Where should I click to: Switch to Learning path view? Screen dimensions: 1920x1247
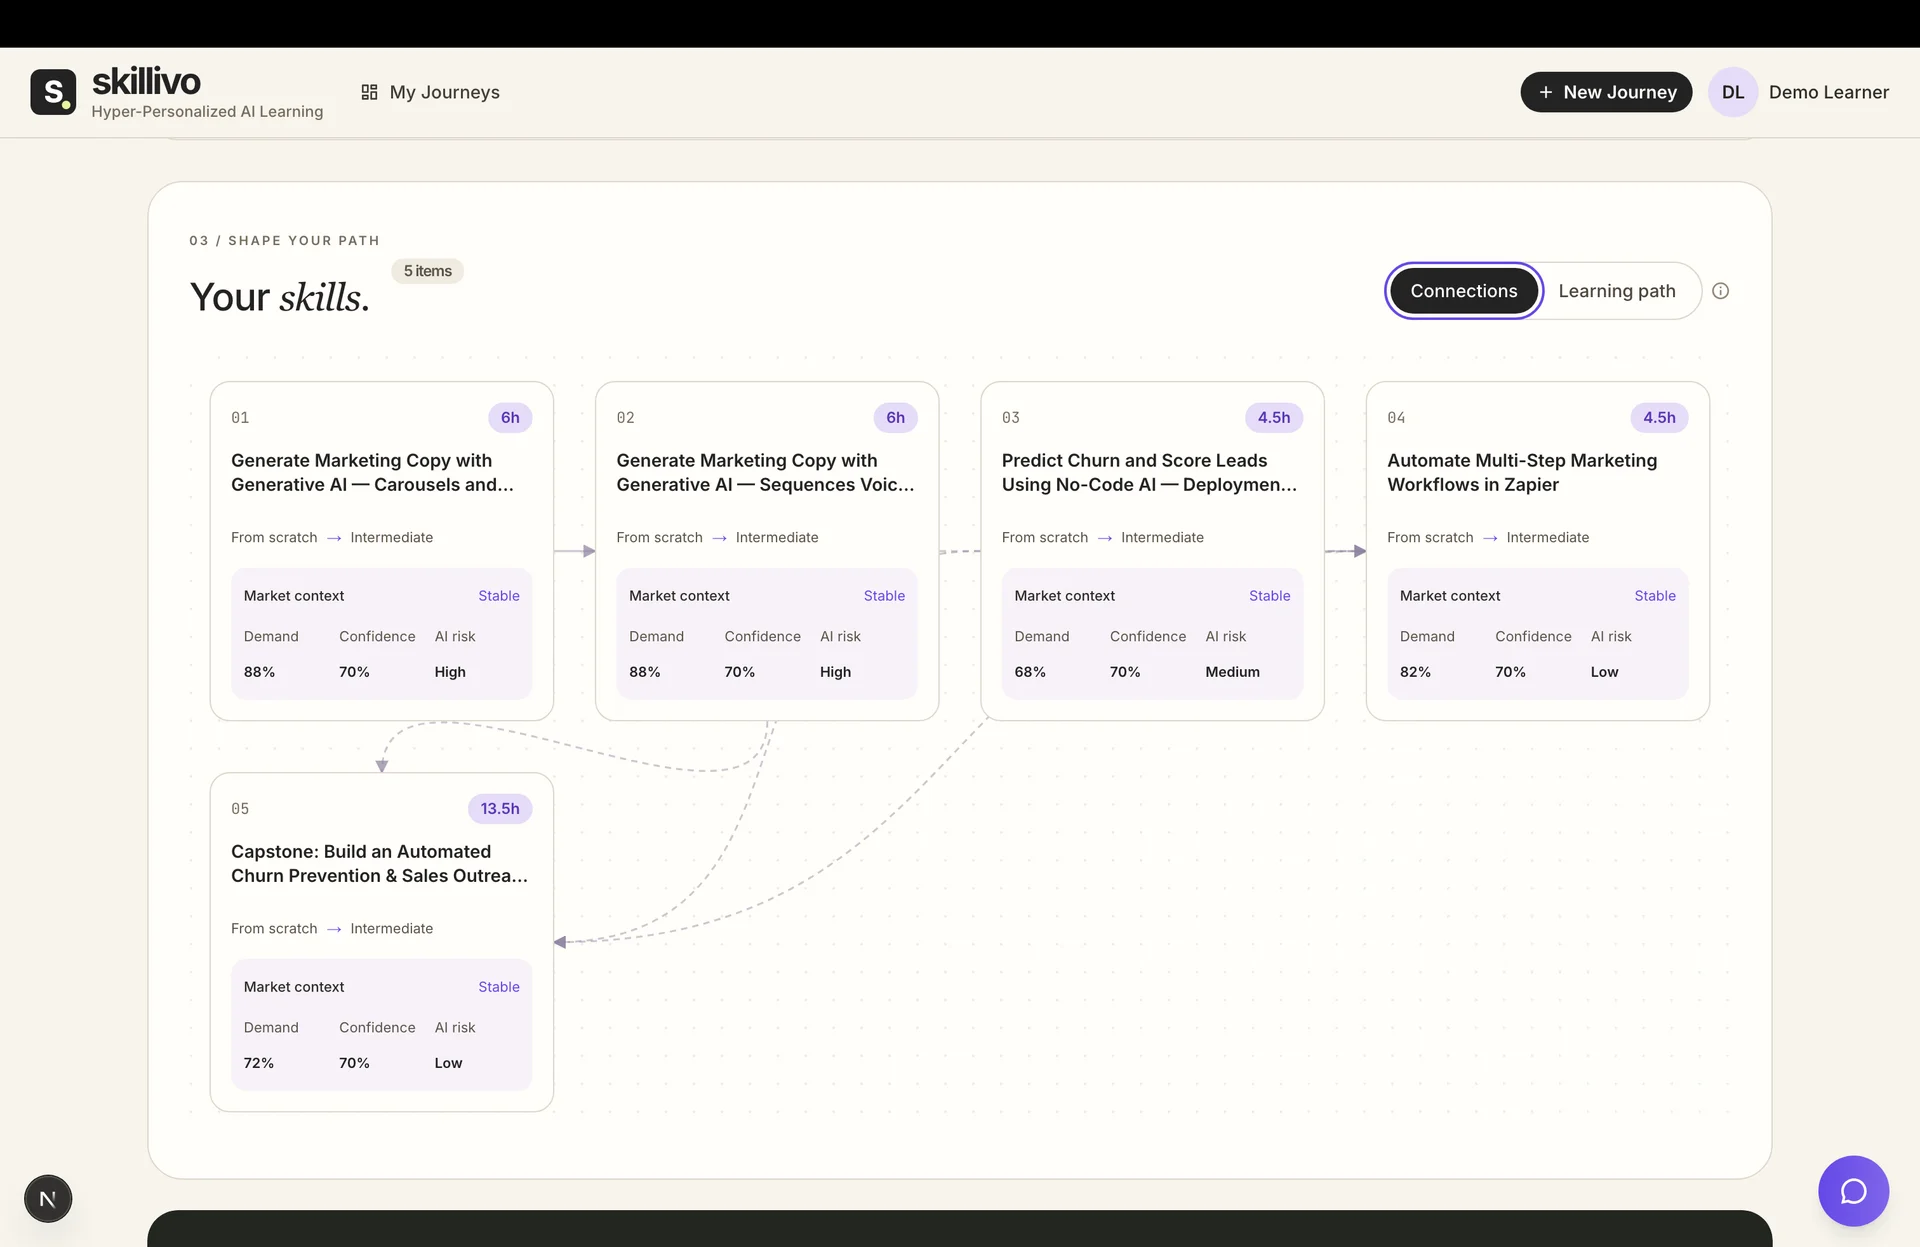pos(1616,291)
